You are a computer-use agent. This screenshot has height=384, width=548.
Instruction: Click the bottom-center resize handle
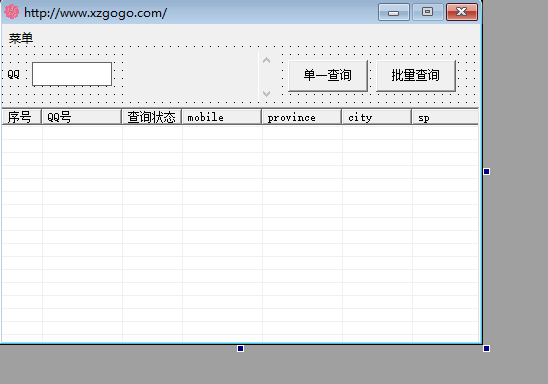click(x=240, y=348)
